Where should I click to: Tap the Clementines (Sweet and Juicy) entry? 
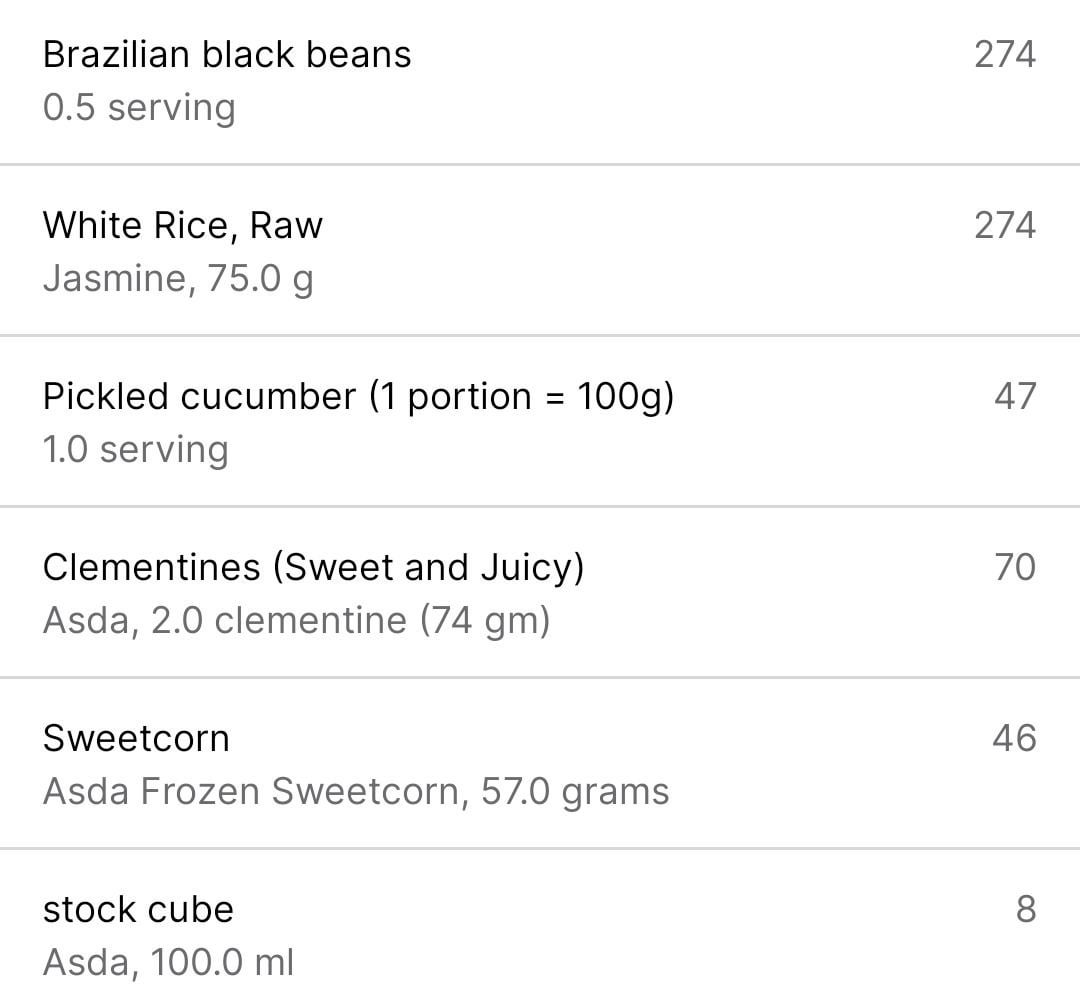(540, 592)
